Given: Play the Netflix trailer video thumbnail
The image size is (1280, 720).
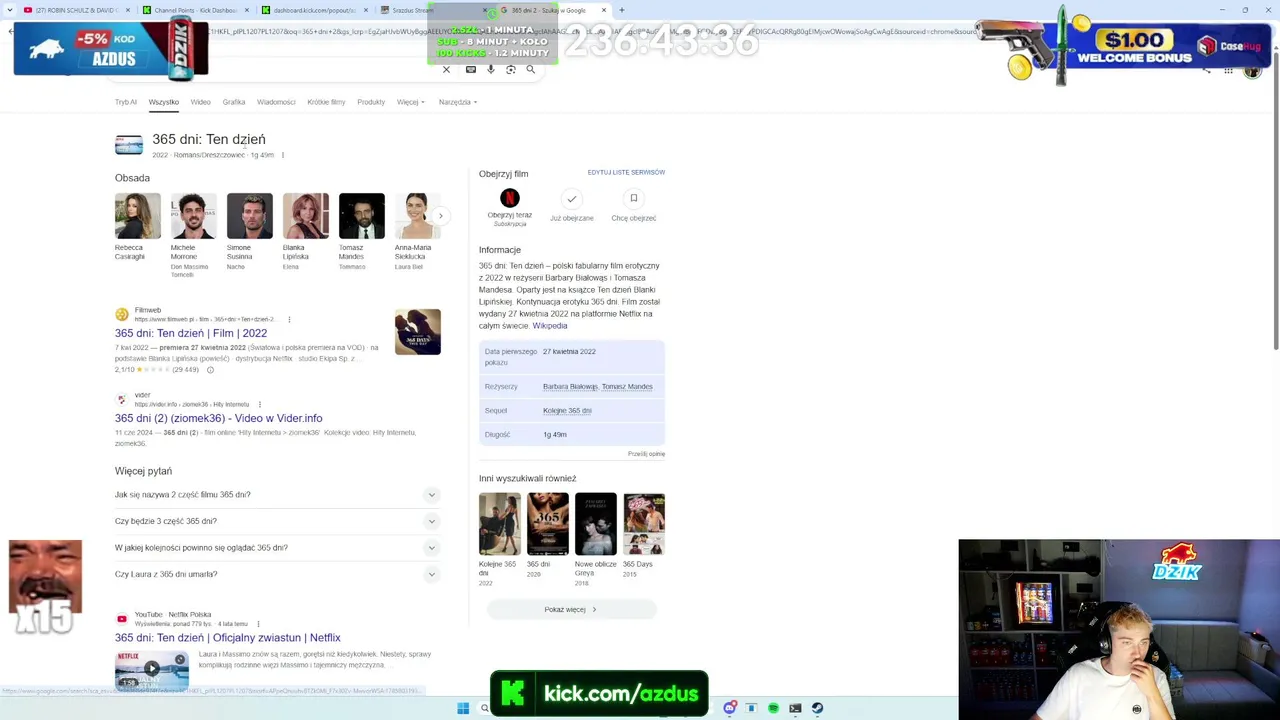Looking at the screenshot, I should 152,669.
